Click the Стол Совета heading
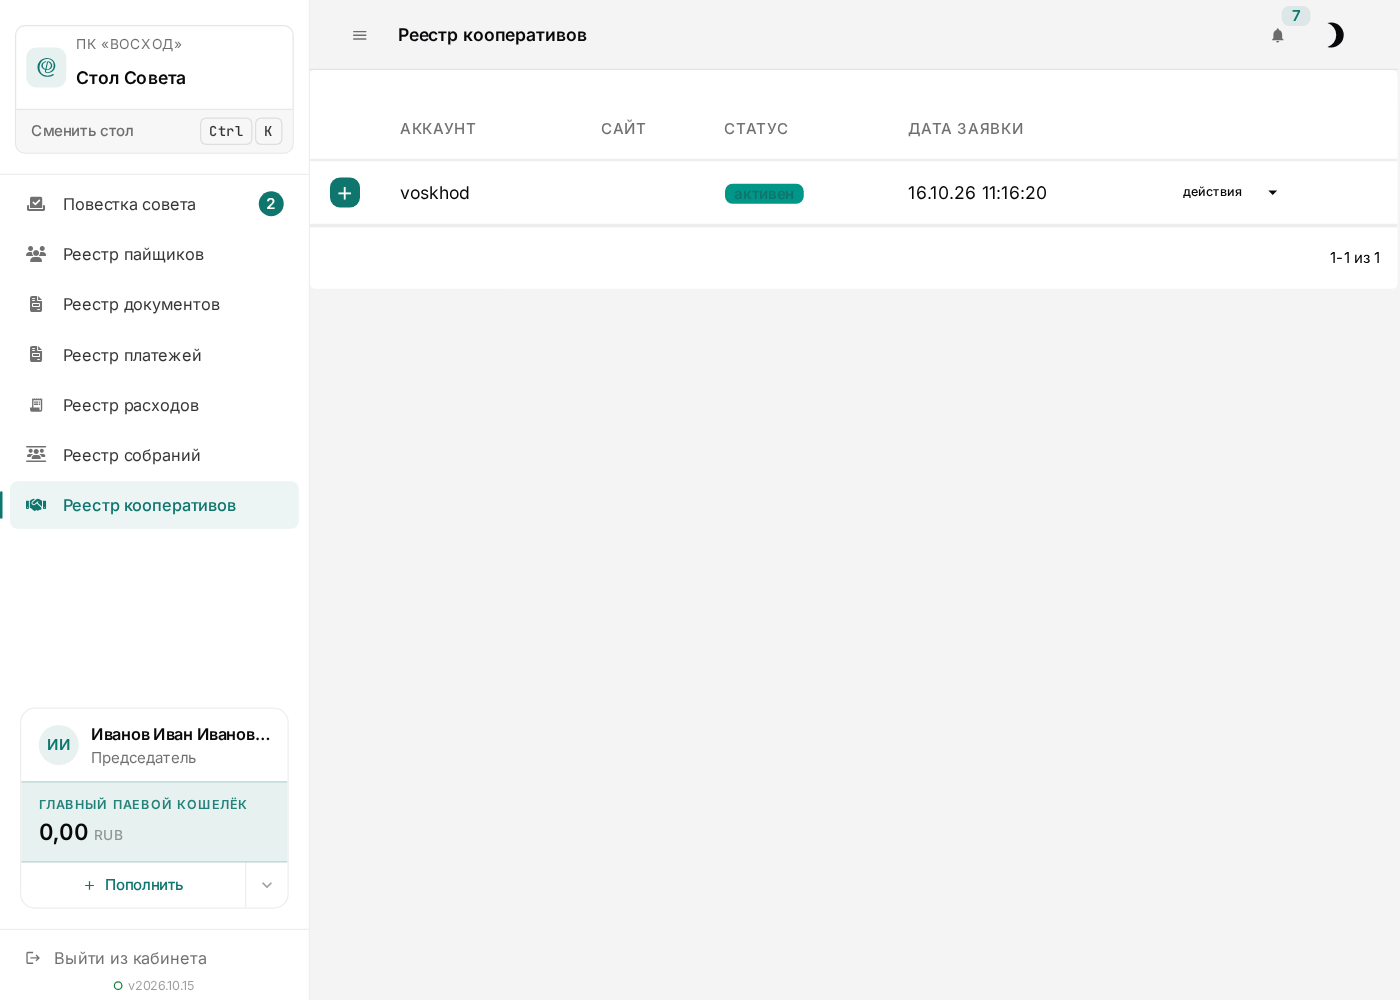This screenshot has width=1400, height=1000. pos(131,78)
